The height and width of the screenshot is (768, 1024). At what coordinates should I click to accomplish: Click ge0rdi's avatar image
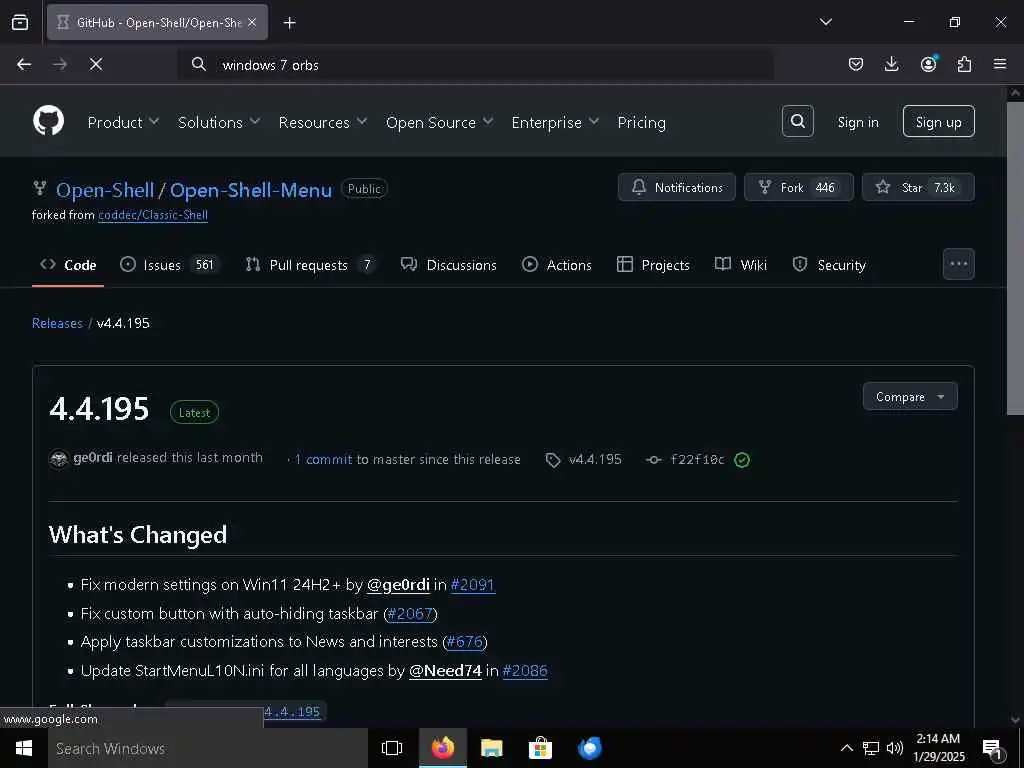pyautogui.click(x=59, y=458)
